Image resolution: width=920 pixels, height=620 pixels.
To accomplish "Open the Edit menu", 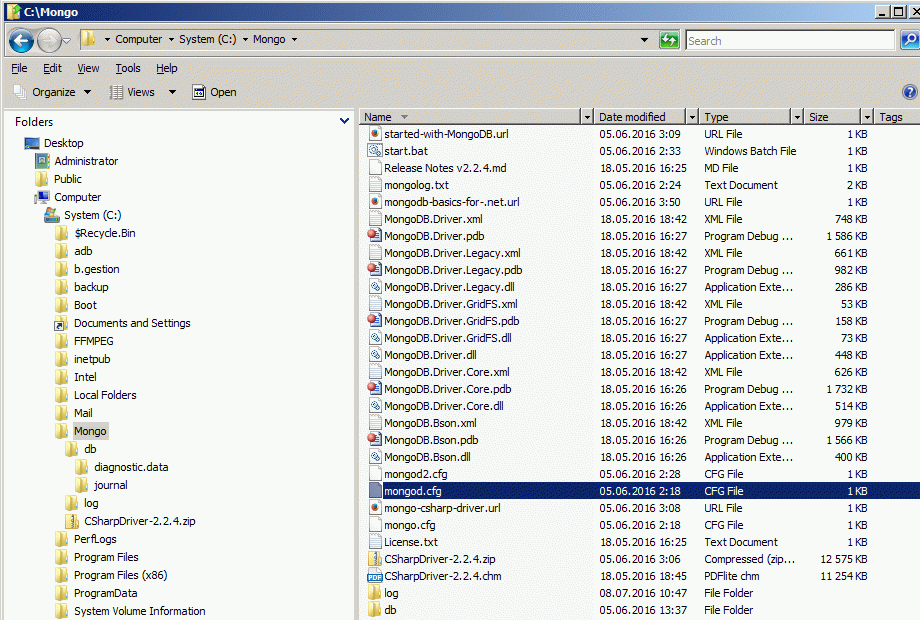I will point(52,68).
